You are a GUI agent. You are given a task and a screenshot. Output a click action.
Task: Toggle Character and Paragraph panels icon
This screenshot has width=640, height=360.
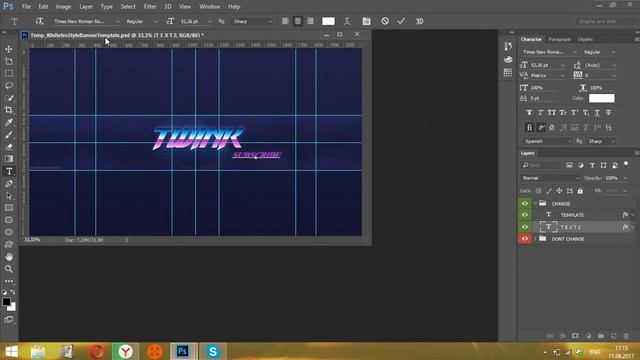point(366,21)
